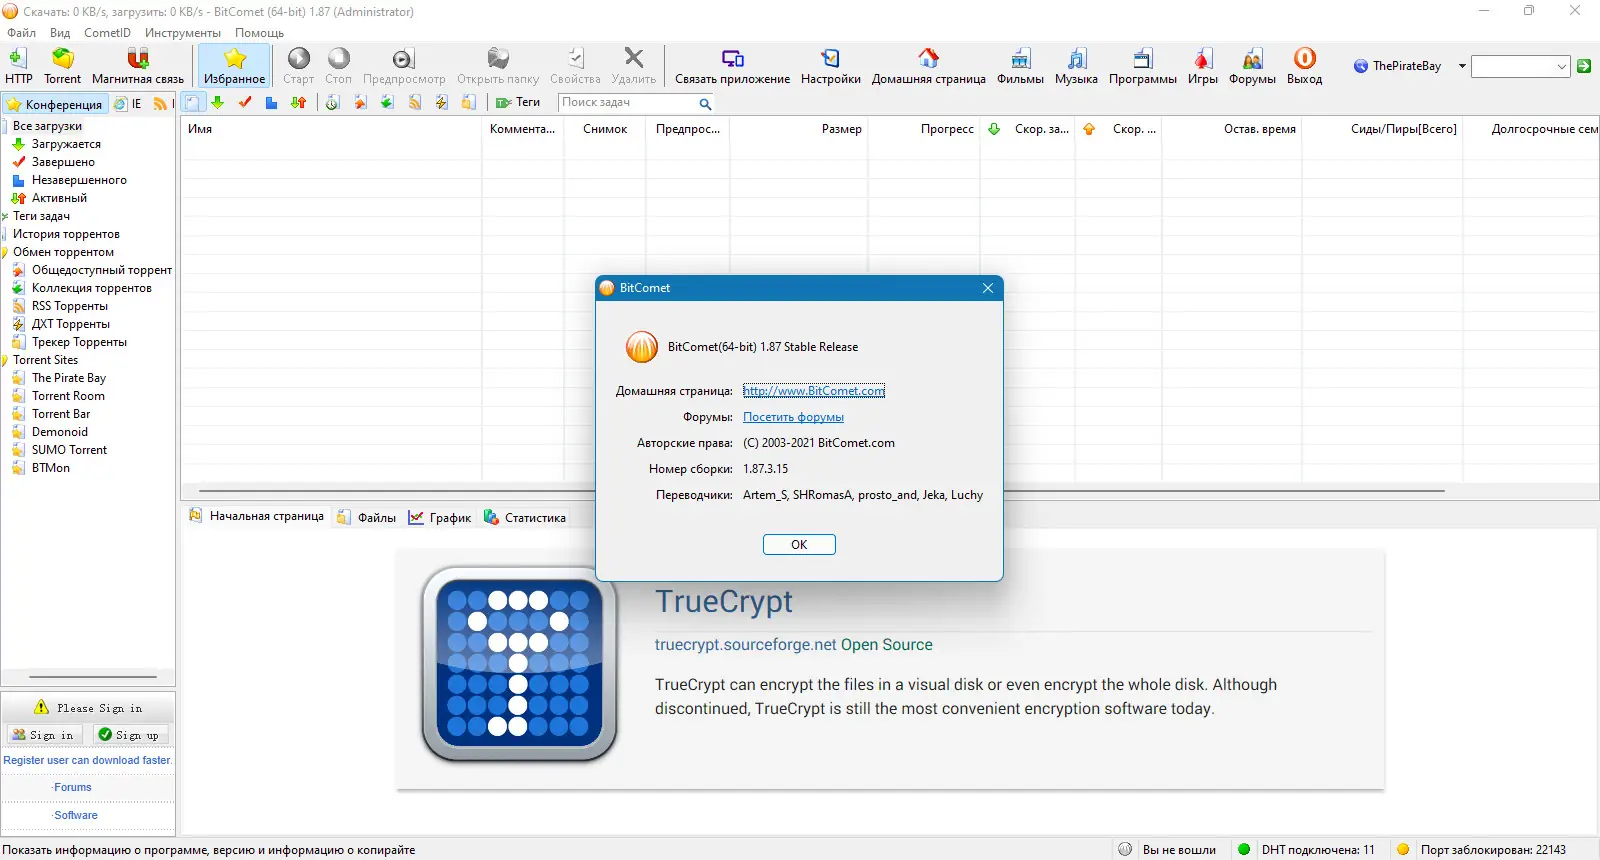Open Register user can download faster link
The image size is (1600, 860).
[87, 760]
